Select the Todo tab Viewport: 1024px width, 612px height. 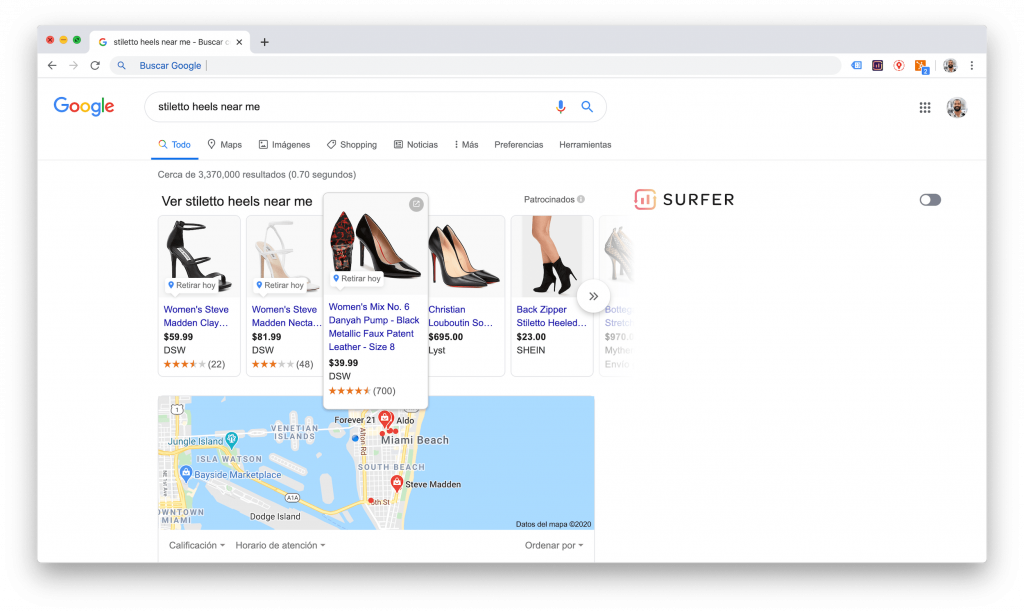[174, 144]
